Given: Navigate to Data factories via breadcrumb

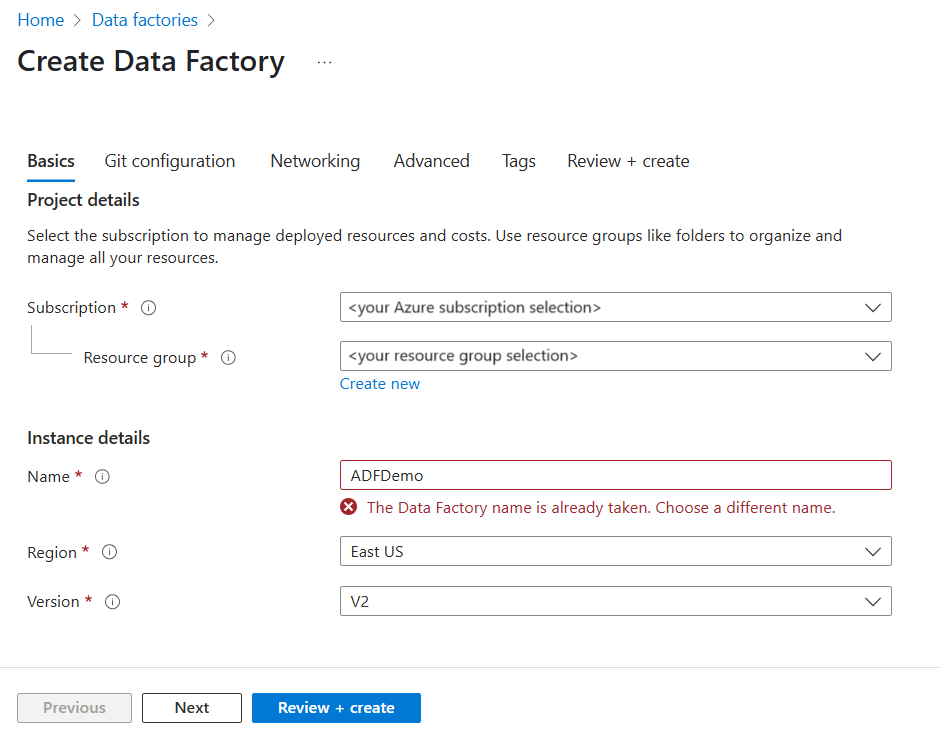Looking at the screenshot, I should point(144,19).
